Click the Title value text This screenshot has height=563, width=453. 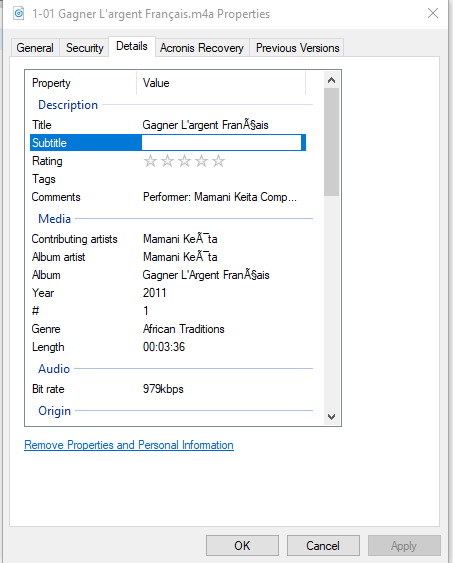click(x=206, y=125)
